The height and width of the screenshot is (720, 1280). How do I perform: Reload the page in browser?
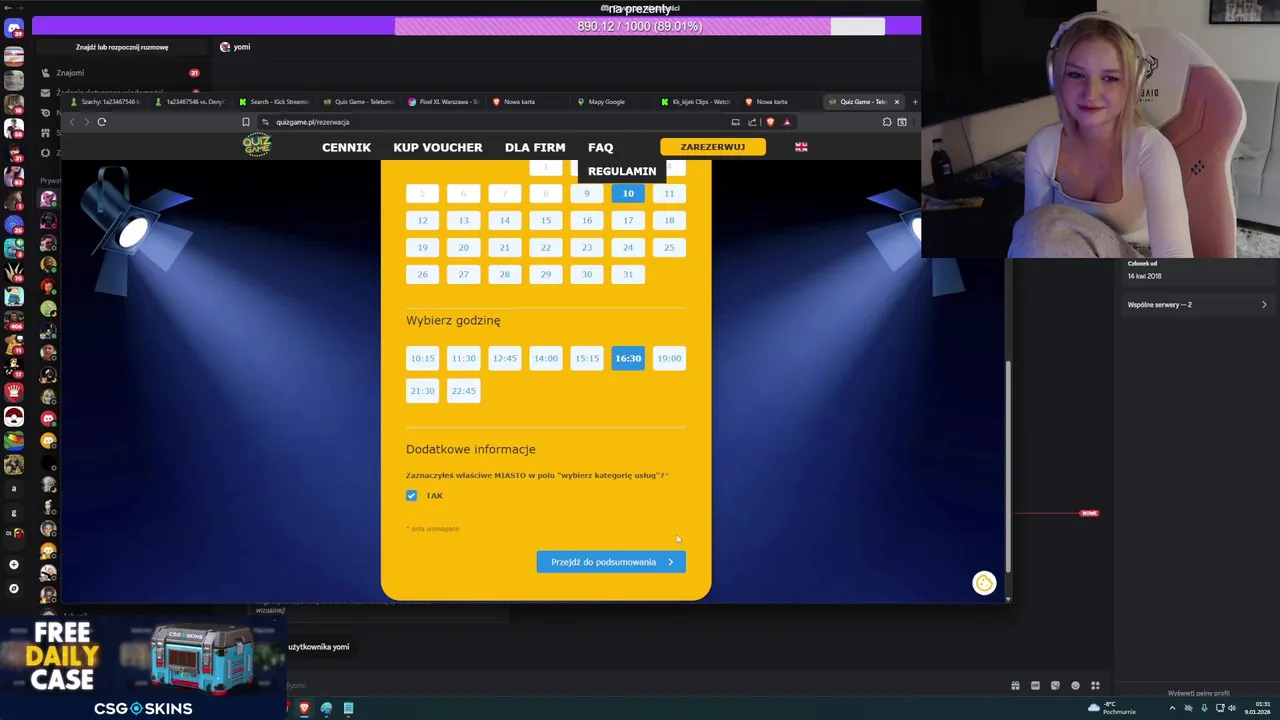(x=102, y=122)
